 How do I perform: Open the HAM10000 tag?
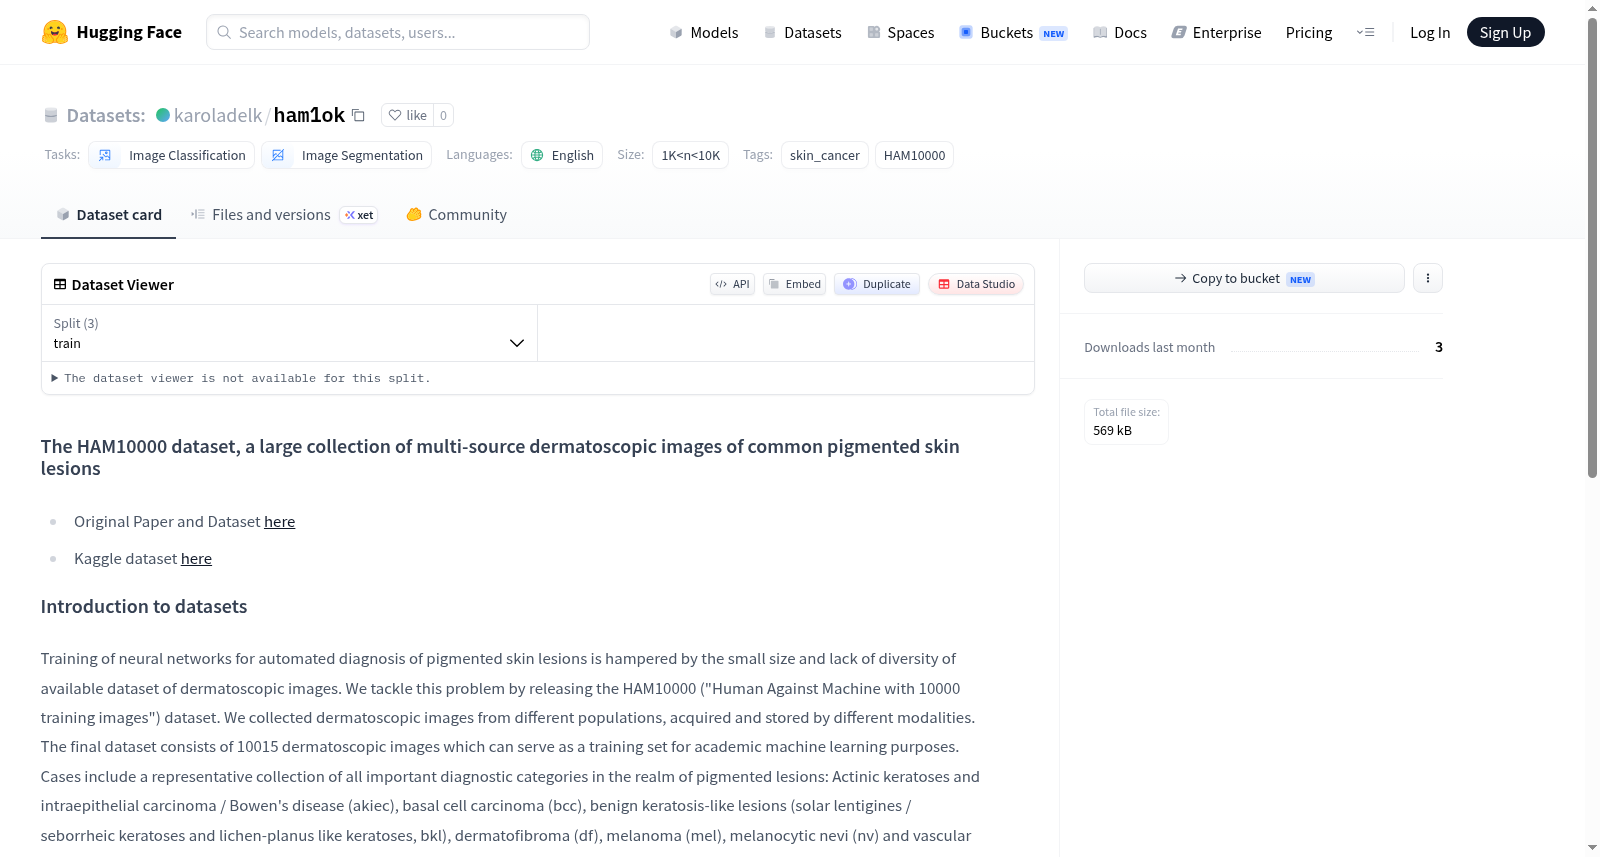pyautogui.click(x=914, y=155)
